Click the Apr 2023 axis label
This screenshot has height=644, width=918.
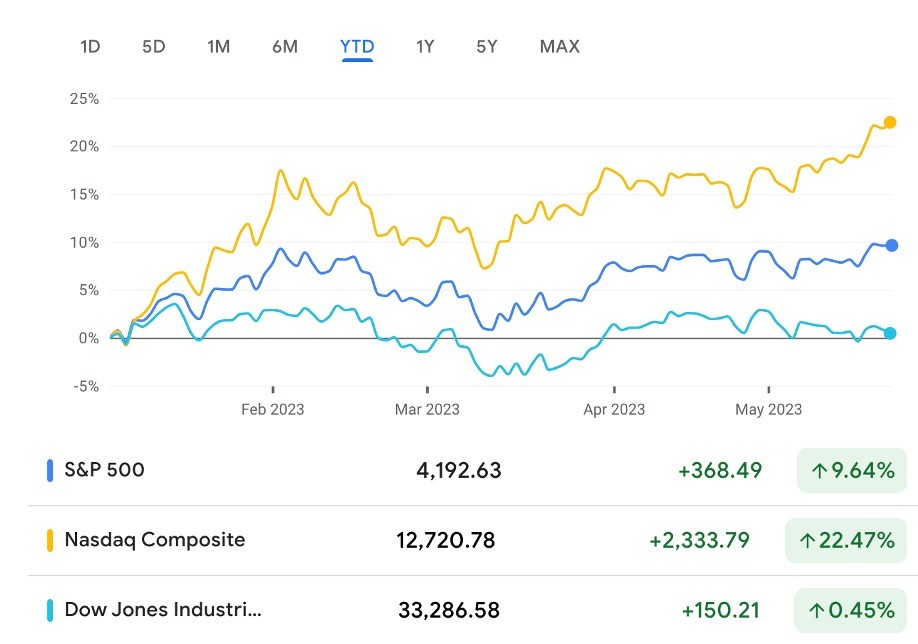click(x=614, y=409)
